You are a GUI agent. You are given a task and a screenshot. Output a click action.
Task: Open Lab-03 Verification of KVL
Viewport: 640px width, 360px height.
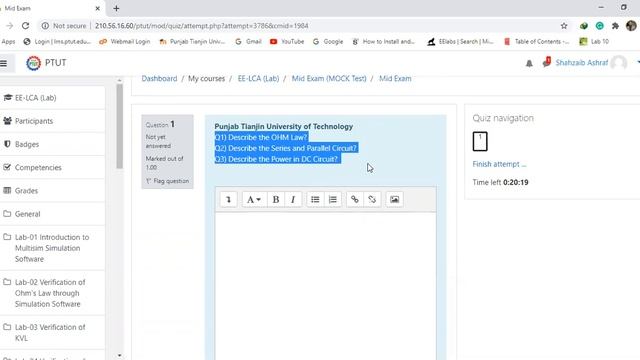pos(52,333)
